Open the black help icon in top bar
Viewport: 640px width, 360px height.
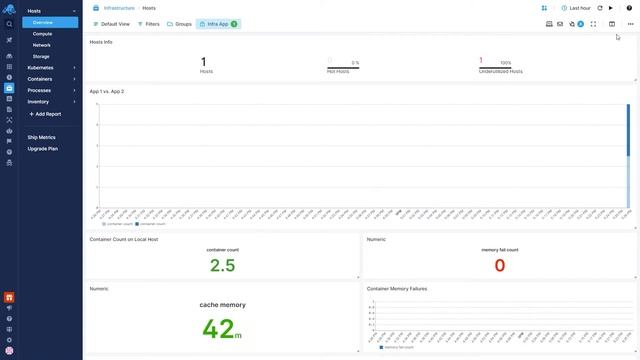629,8
